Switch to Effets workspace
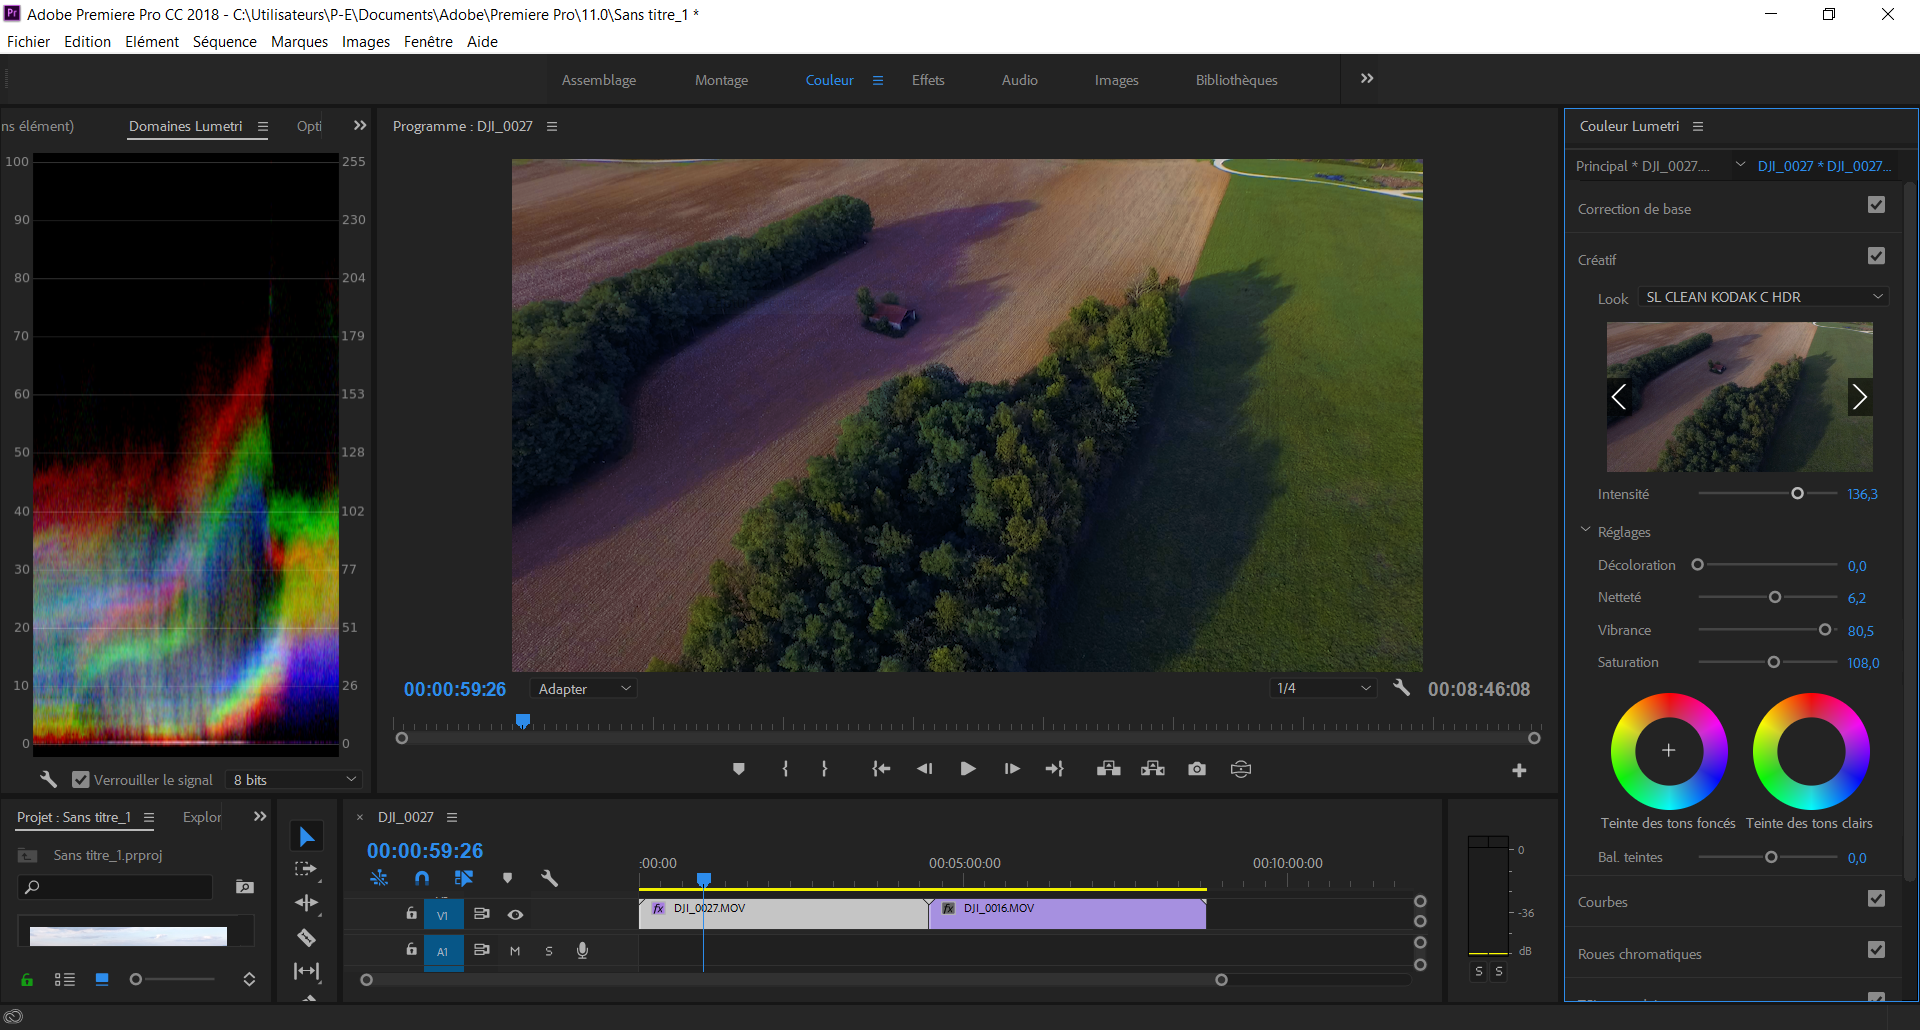This screenshot has height=1030, width=1920. point(928,80)
